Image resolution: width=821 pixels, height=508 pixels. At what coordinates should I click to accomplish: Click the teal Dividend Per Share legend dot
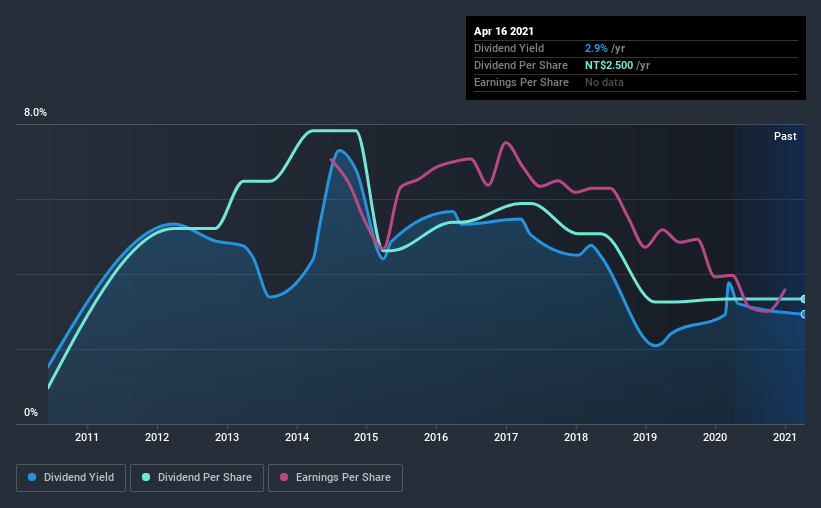point(146,477)
